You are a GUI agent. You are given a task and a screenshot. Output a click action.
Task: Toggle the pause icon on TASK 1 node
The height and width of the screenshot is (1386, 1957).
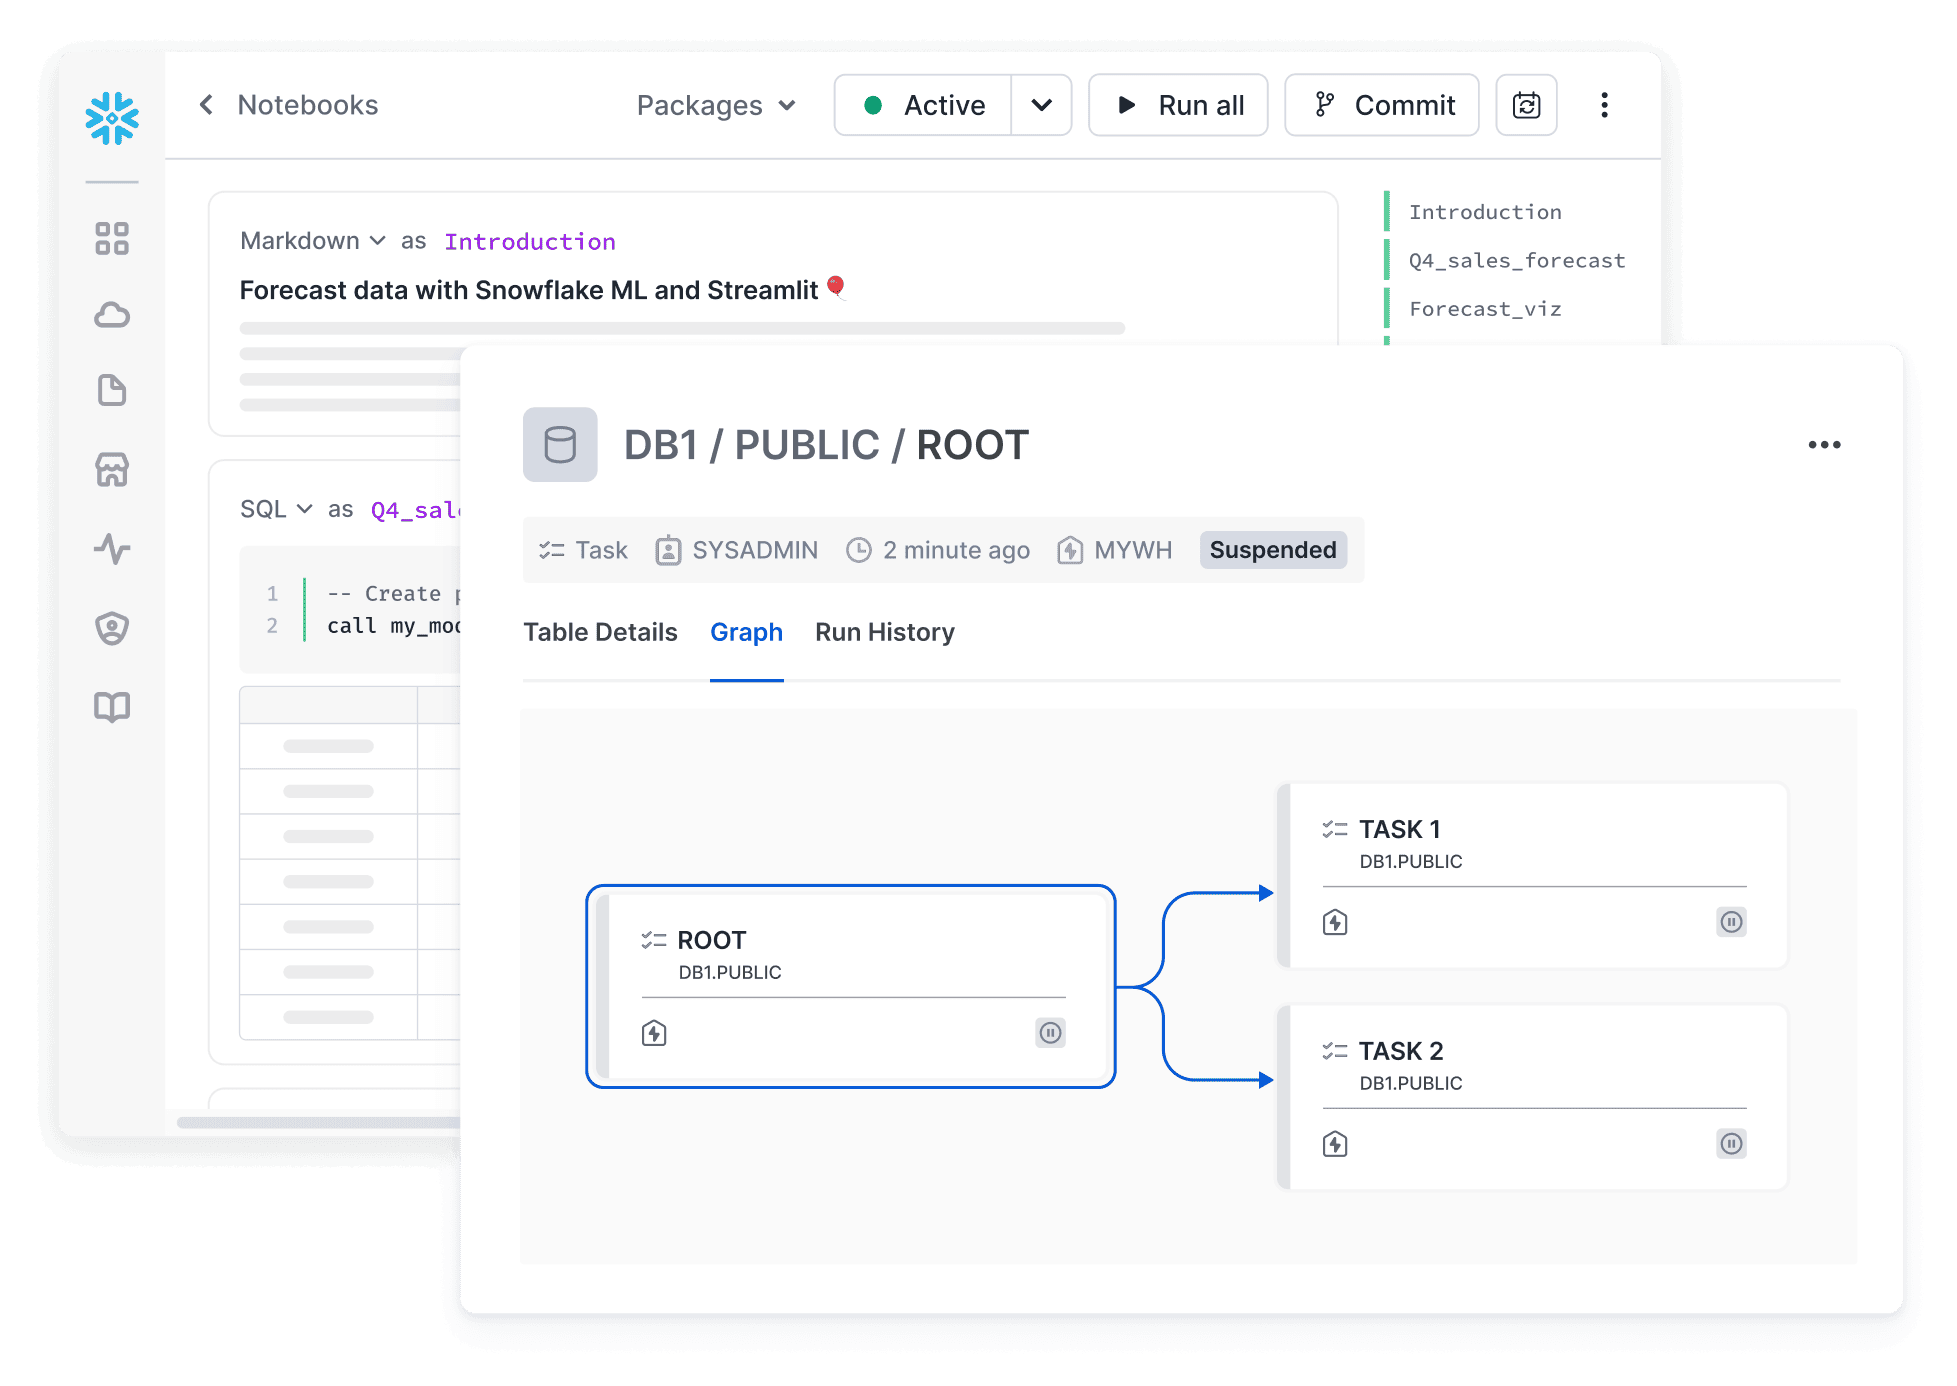click(x=1731, y=922)
